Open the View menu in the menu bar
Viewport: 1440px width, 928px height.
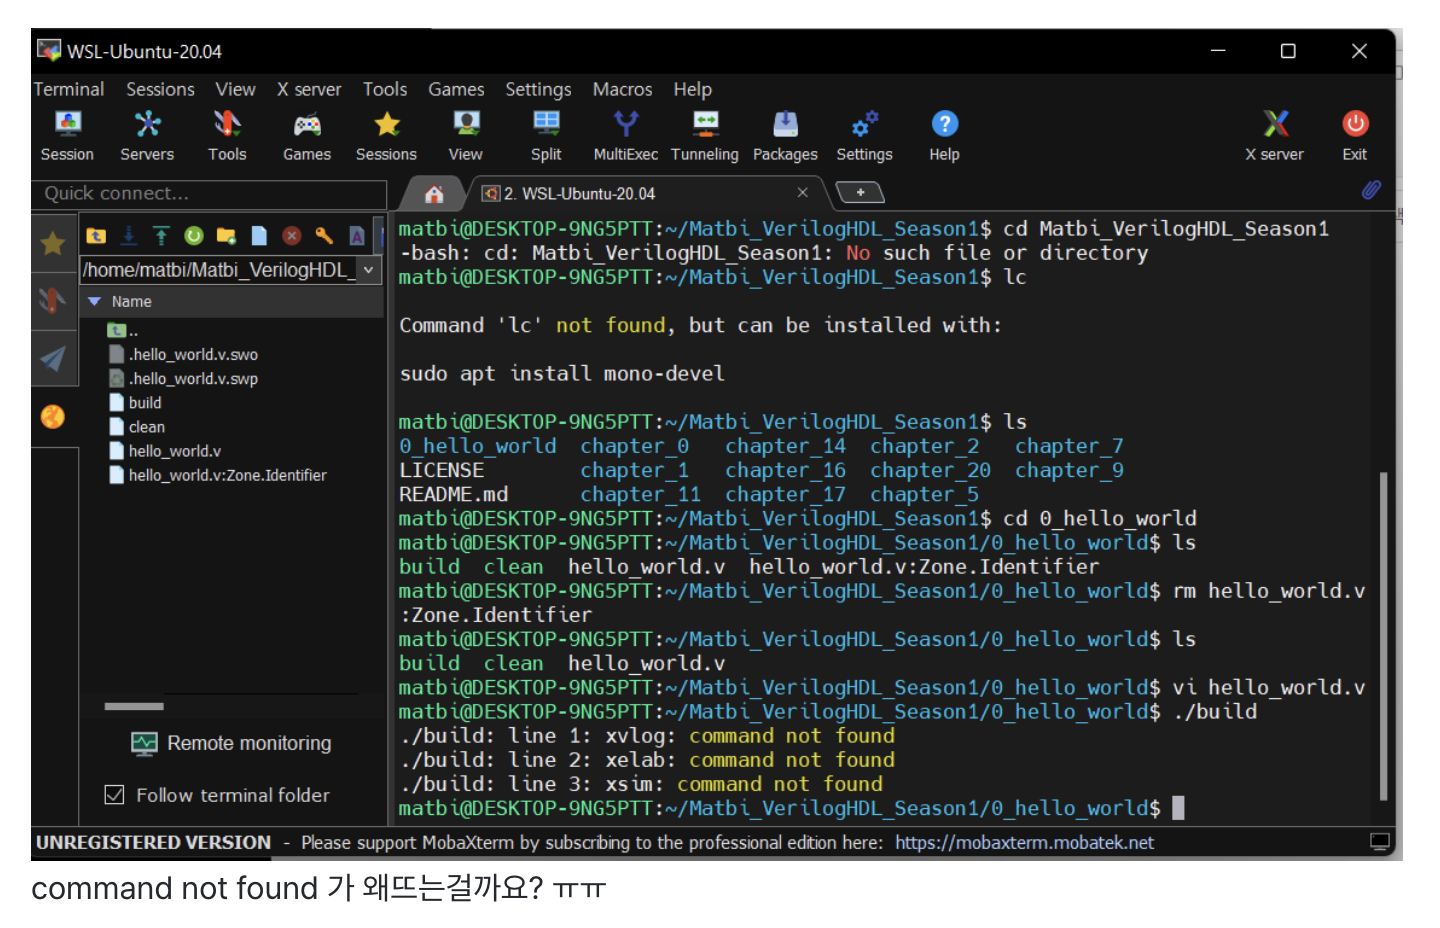235,89
